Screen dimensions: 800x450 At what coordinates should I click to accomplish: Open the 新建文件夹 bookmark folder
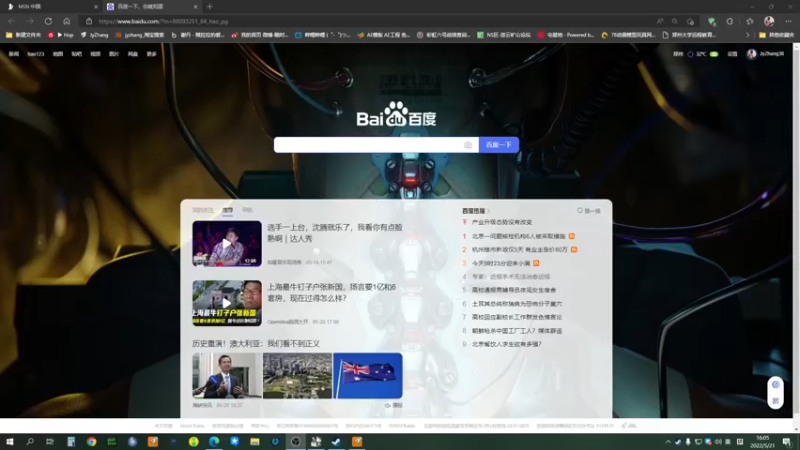[23, 35]
